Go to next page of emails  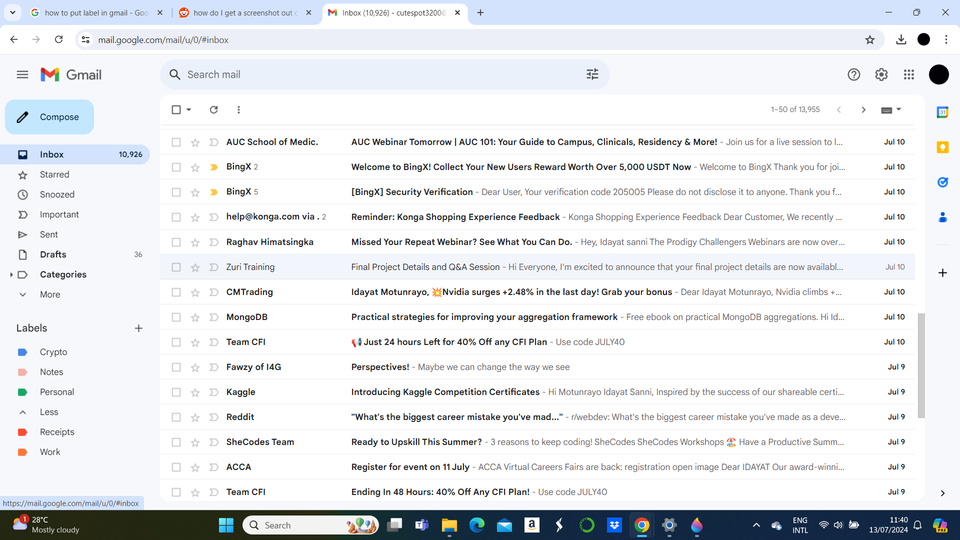[863, 110]
